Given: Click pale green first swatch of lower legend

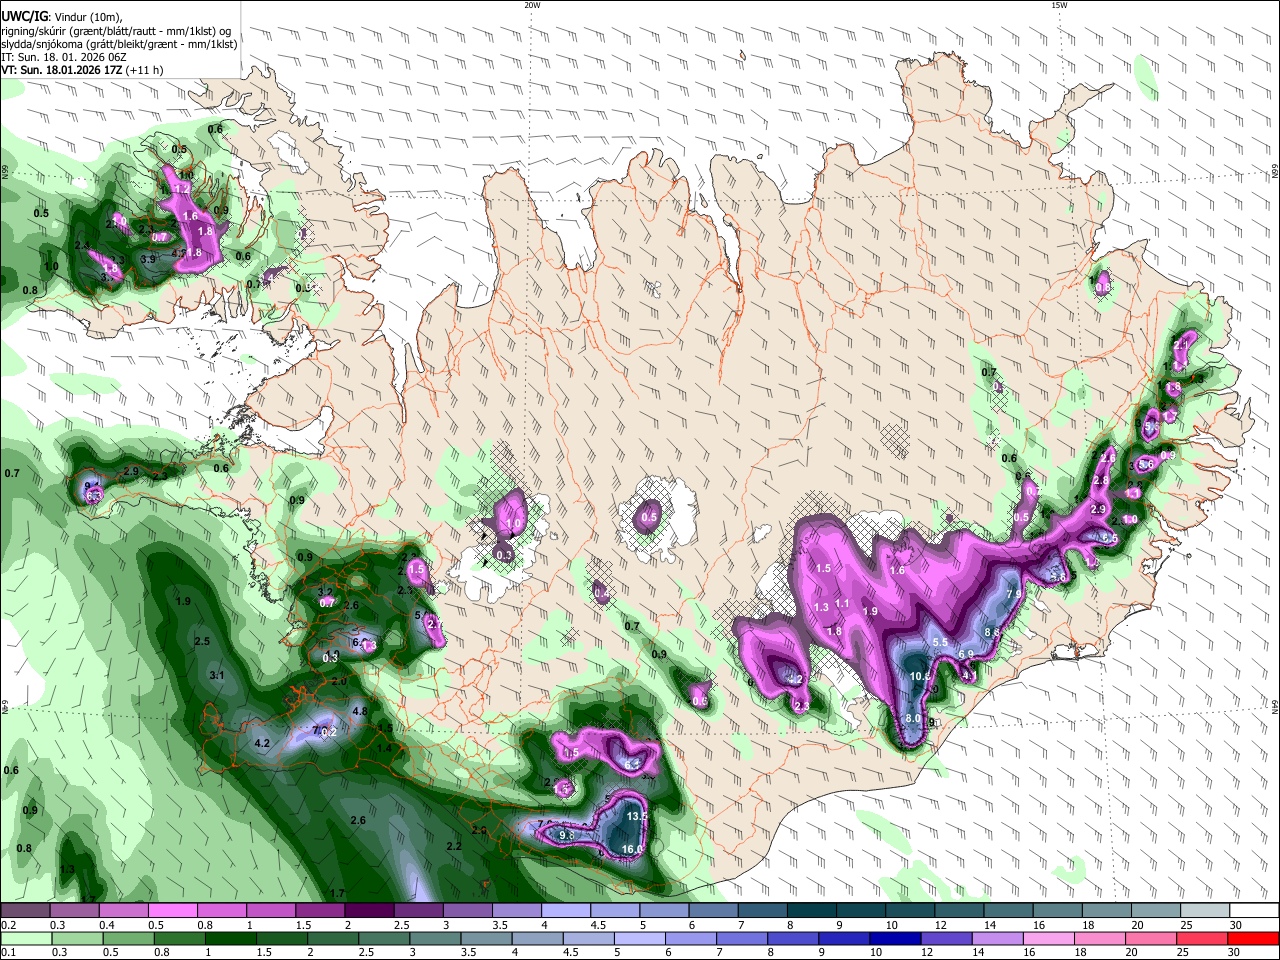Looking at the screenshot, I should 25,939.
